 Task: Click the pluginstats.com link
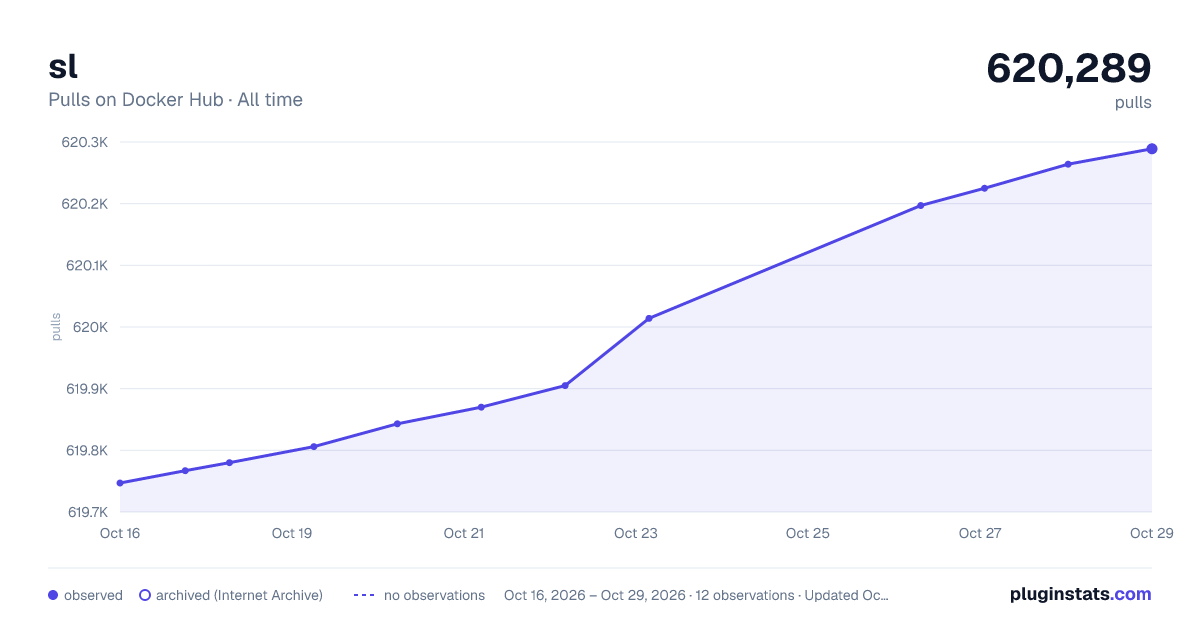1080,594
